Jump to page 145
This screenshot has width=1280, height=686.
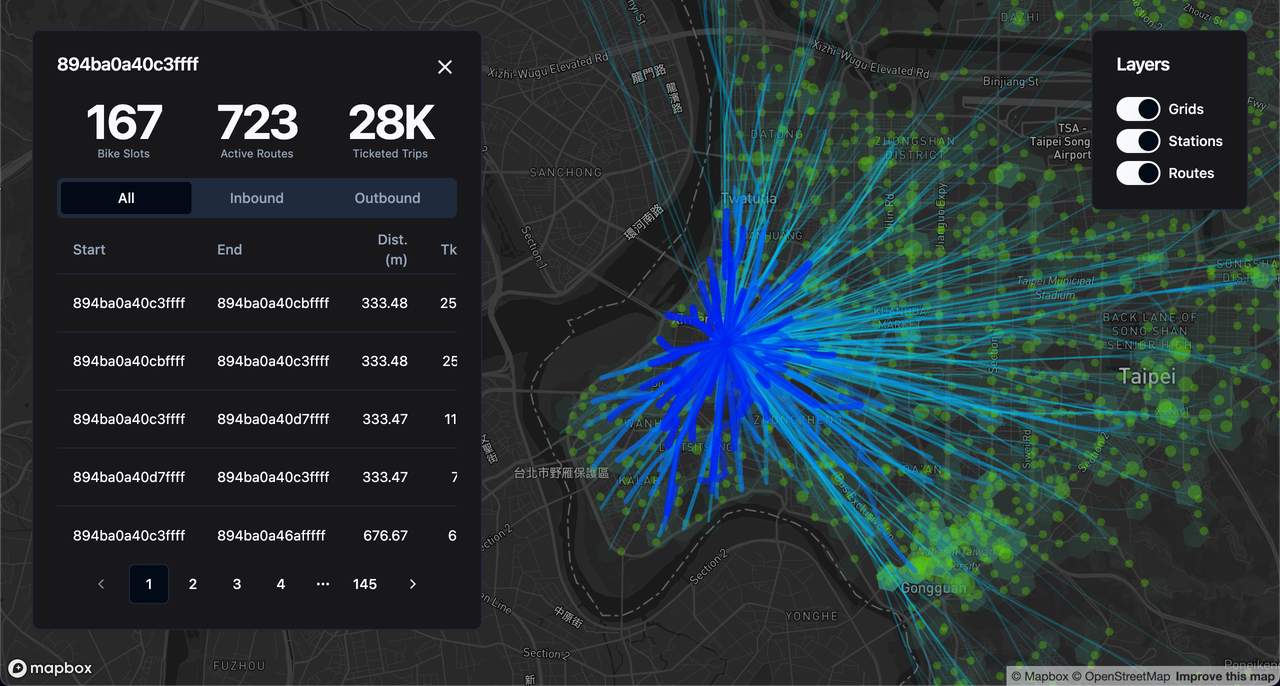pyautogui.click(x=365, y=584)
